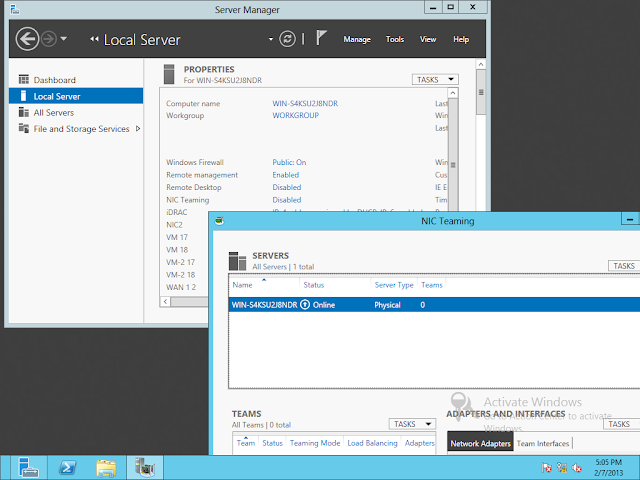Click the 'WAN 1 2' property label
This screenshot has height=480, width=640.
click(181, 287)
